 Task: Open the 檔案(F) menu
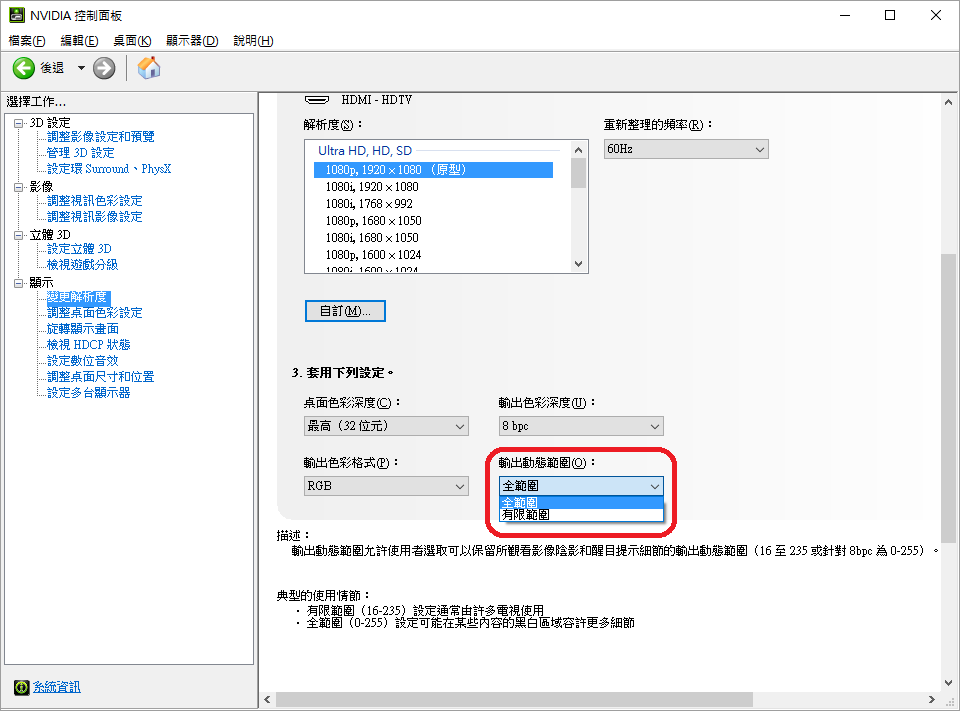27,40
